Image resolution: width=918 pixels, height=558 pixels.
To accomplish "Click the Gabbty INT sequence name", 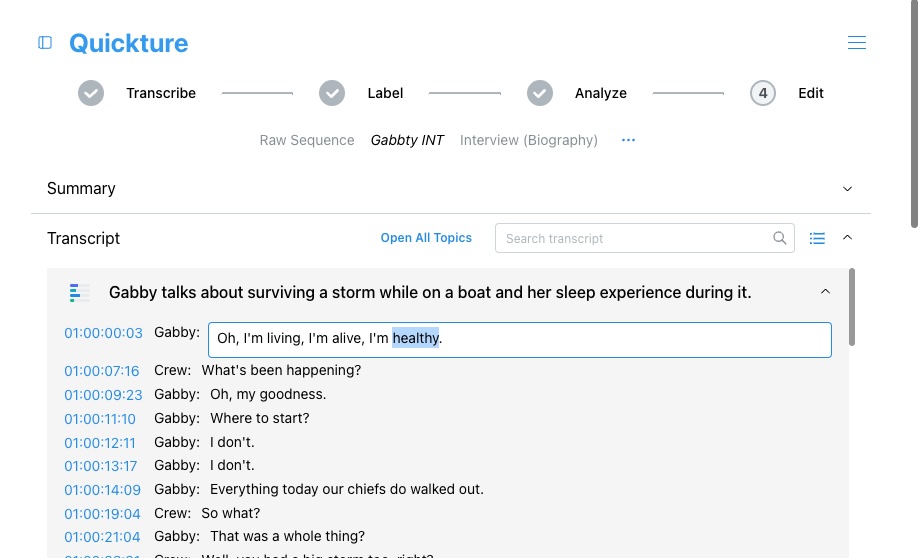I will (407, 141).
